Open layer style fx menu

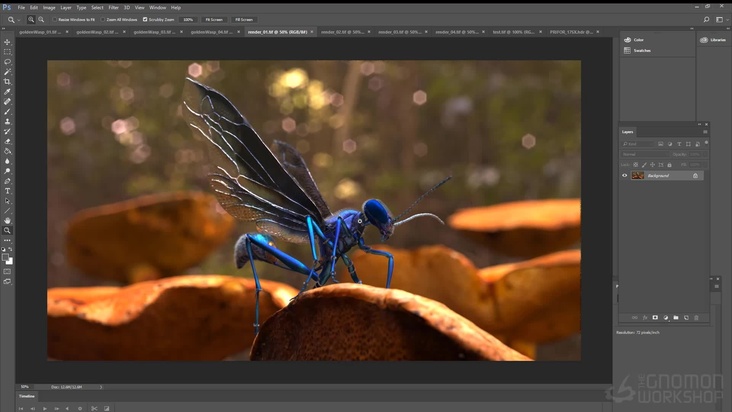(x=645, y=318)
